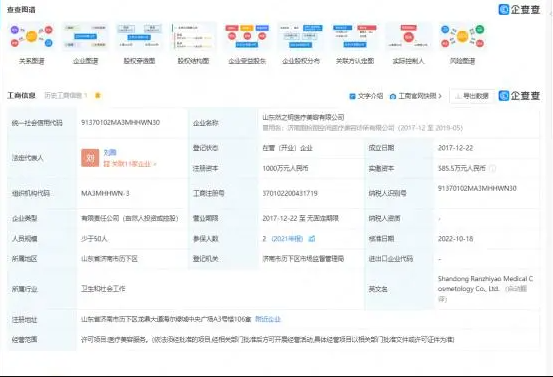Open the 企业股权分布 thumbnail
This screenshot has height=377, width=553.
tap(301, 37)
